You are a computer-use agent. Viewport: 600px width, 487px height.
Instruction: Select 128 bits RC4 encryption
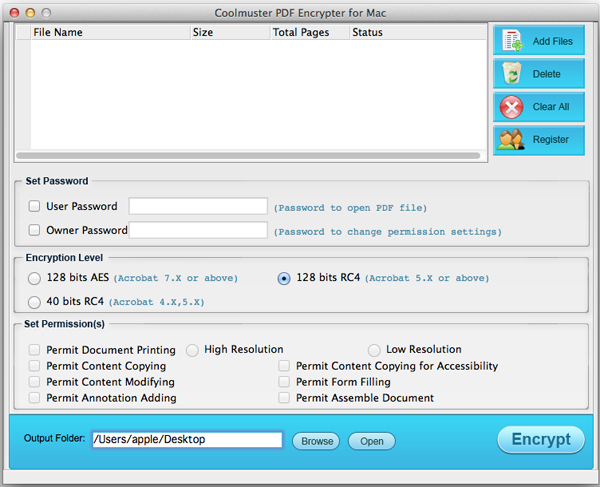pos(284,278)
